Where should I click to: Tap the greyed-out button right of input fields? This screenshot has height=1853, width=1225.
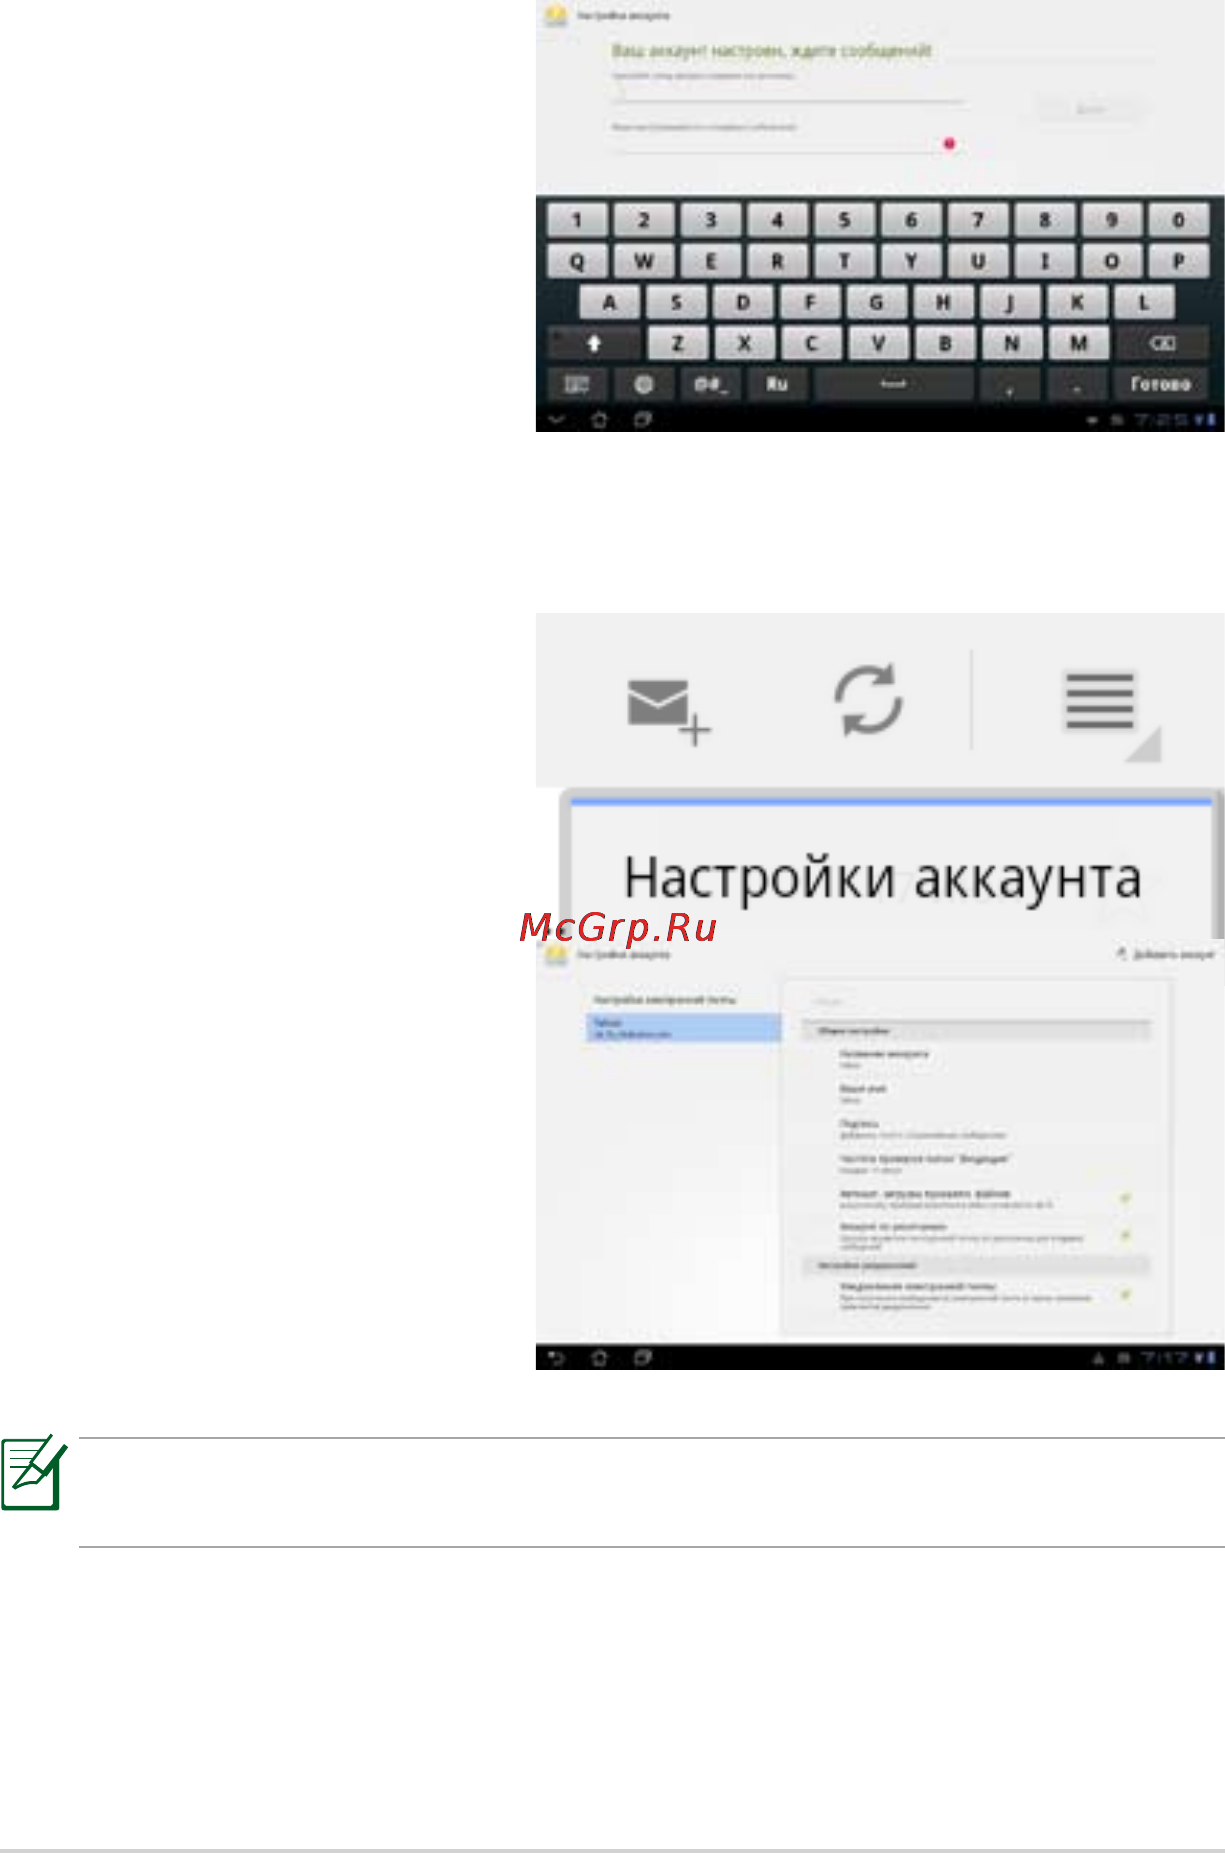pyautogui.click(x=1089, y=109)
